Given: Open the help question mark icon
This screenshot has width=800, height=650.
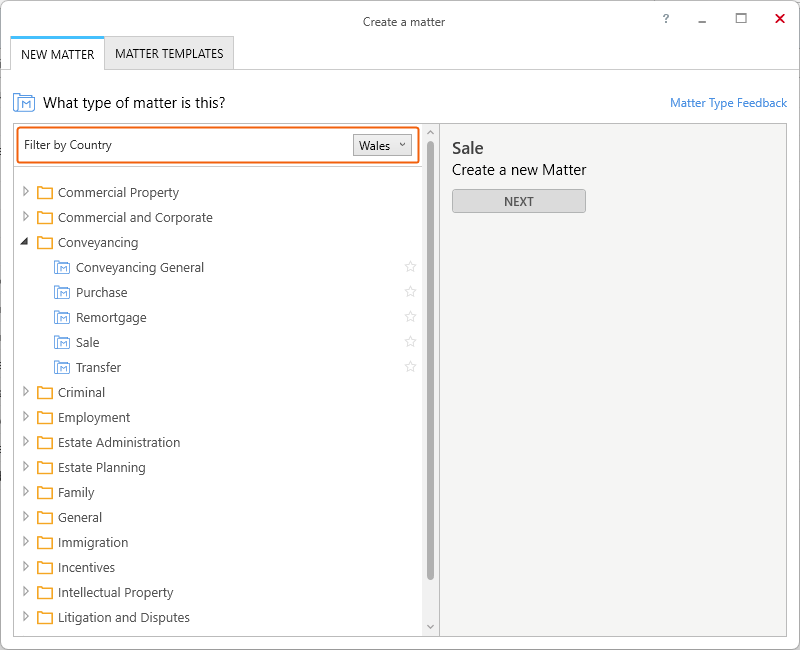Looking at the screenshot, I should (665, 19).
